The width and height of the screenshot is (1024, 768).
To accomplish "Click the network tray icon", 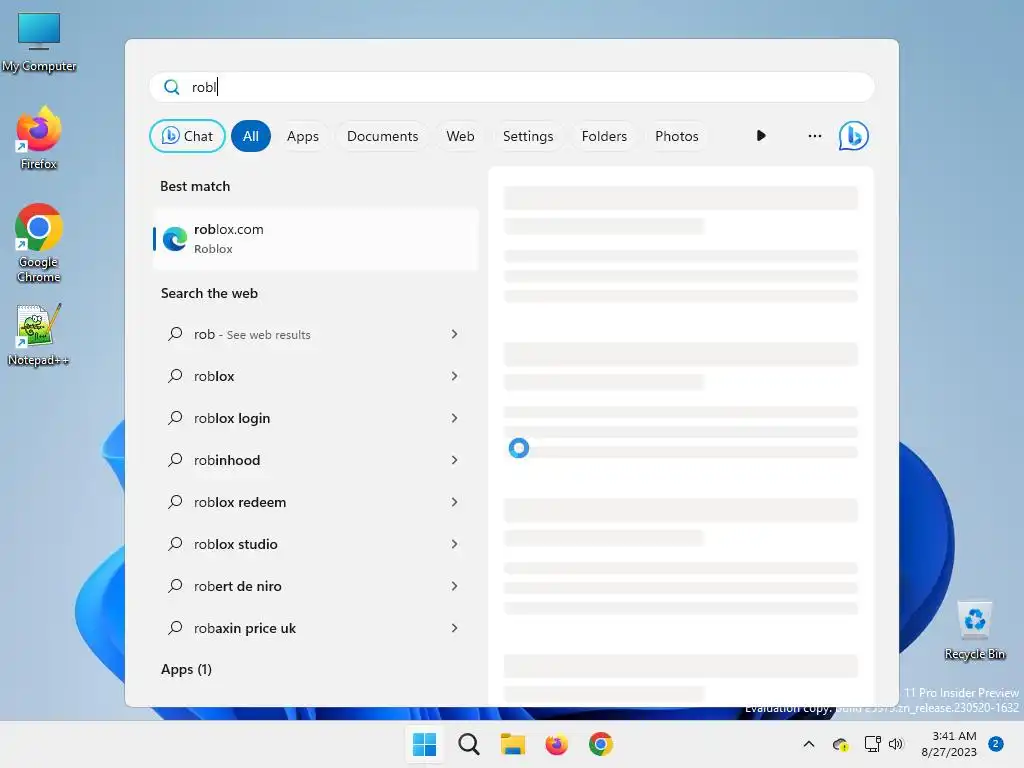I will pos(872,744).
